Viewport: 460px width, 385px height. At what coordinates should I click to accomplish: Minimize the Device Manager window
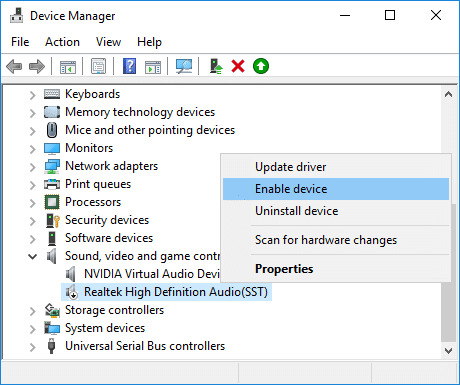tap(345, 15)
